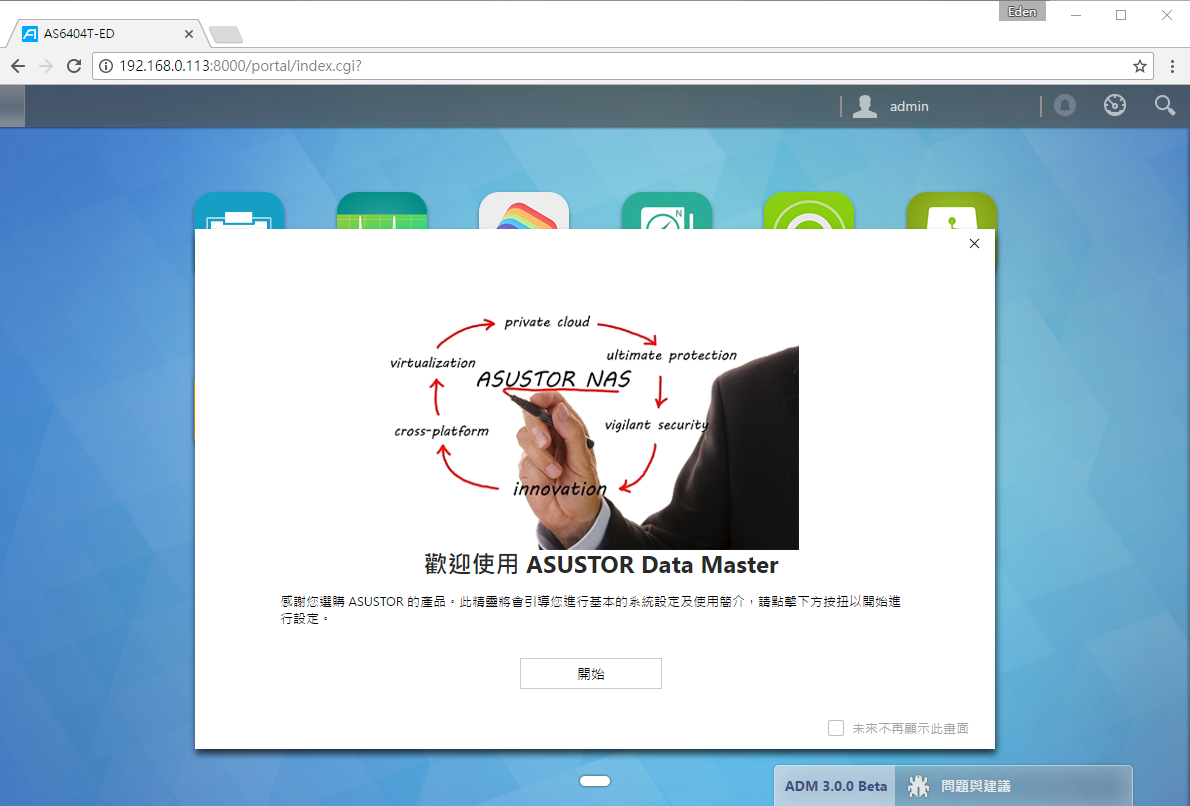Open the 問題與建議 feedback button
Image resolution: width=1190 pixels, height=806 pixels.
pos(1013,786)
